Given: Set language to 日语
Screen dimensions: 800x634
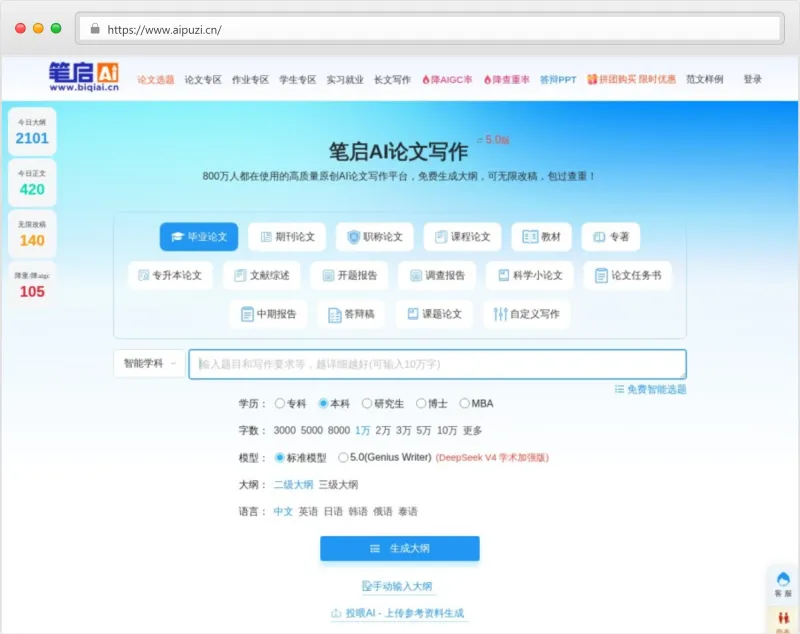Looking at the screenshot, I should pos(333,512).
